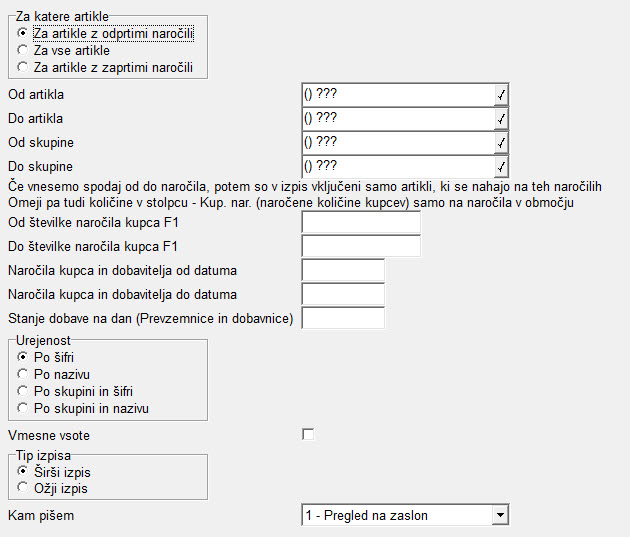
Task: Focus the Naročila do datuma field
Action: [x=343, y=294]
